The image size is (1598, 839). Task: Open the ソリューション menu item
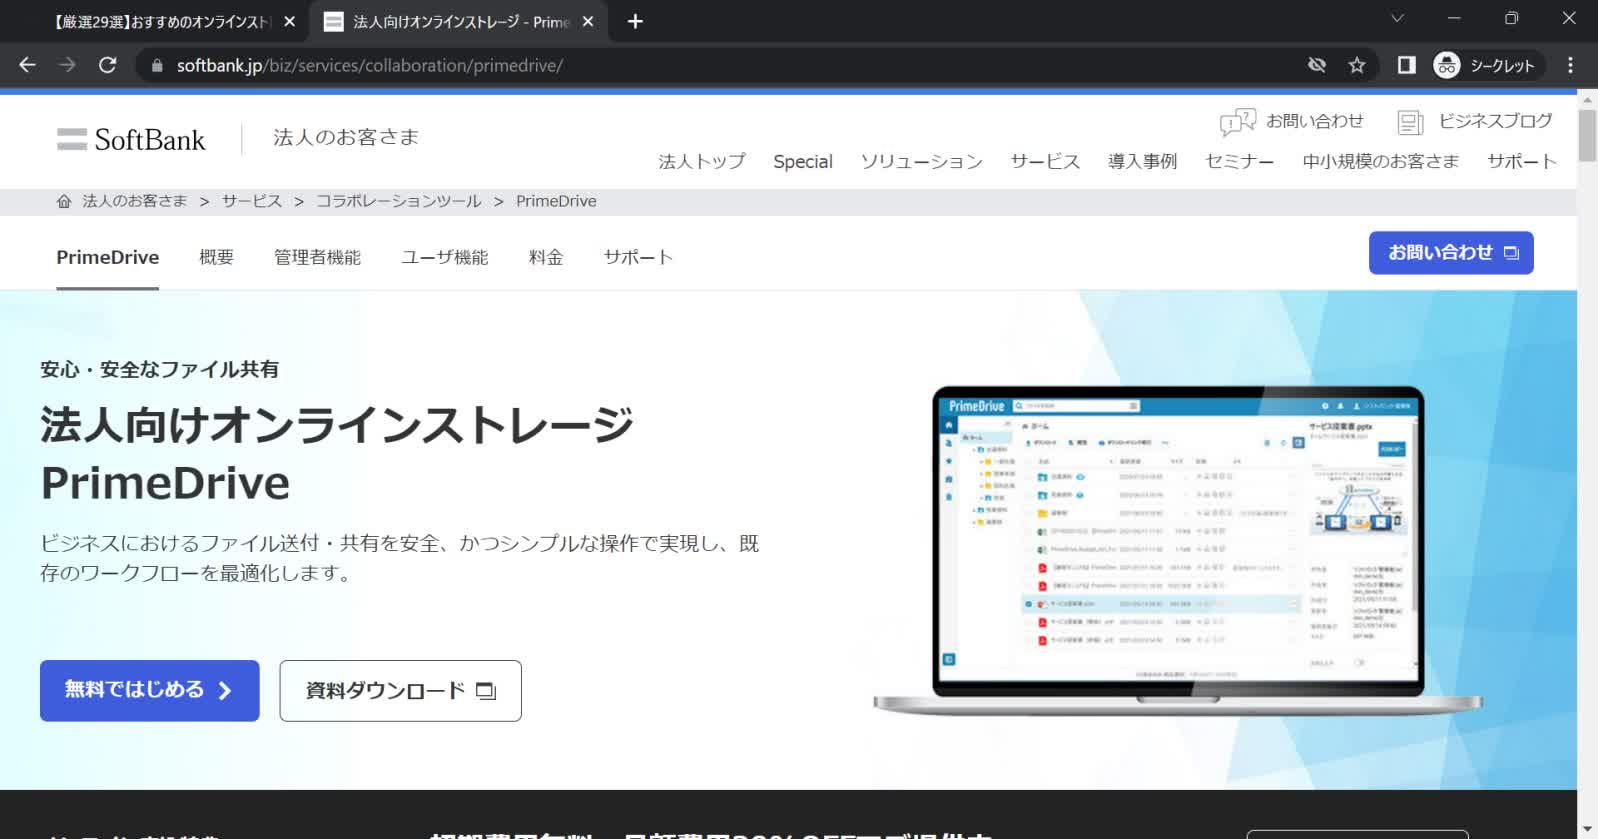coord(922,161)
